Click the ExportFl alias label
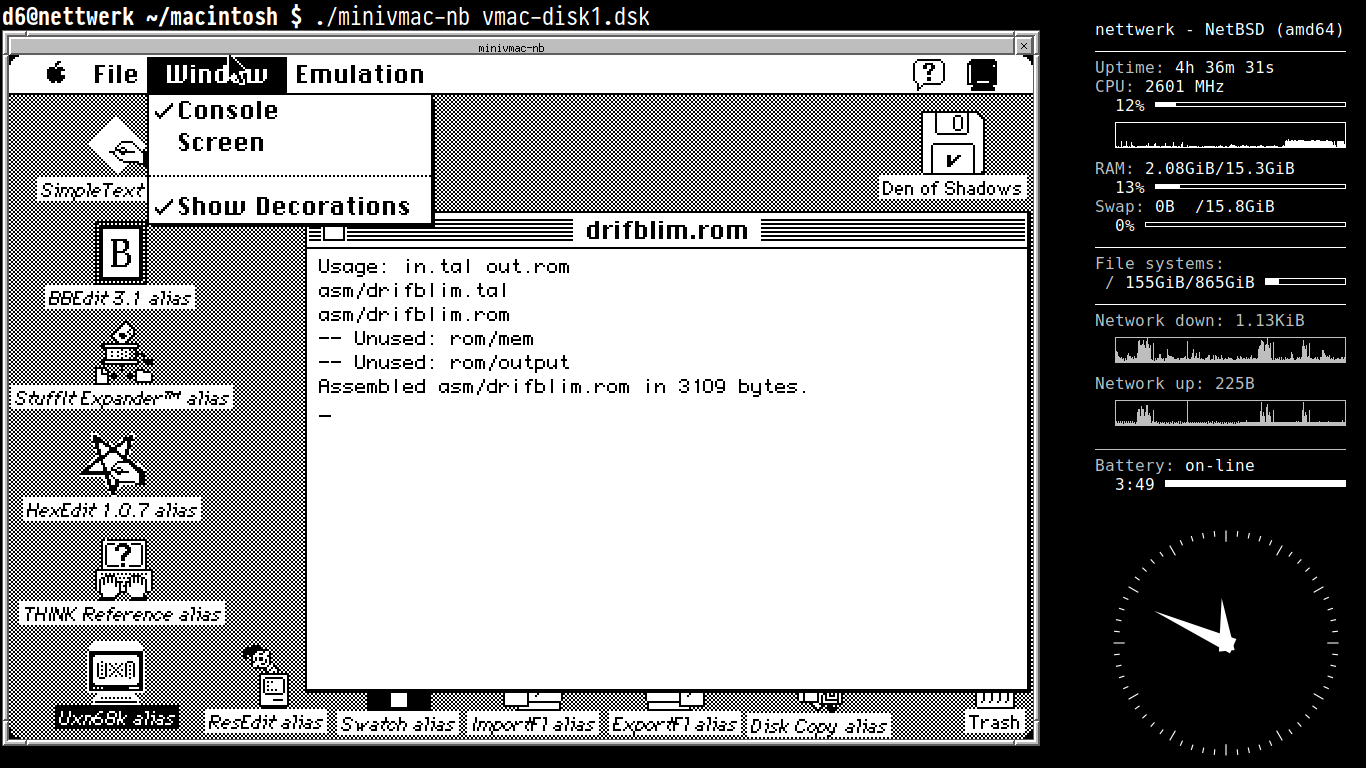The height and width of the screenshot is (768, 1366). point(675,724)
